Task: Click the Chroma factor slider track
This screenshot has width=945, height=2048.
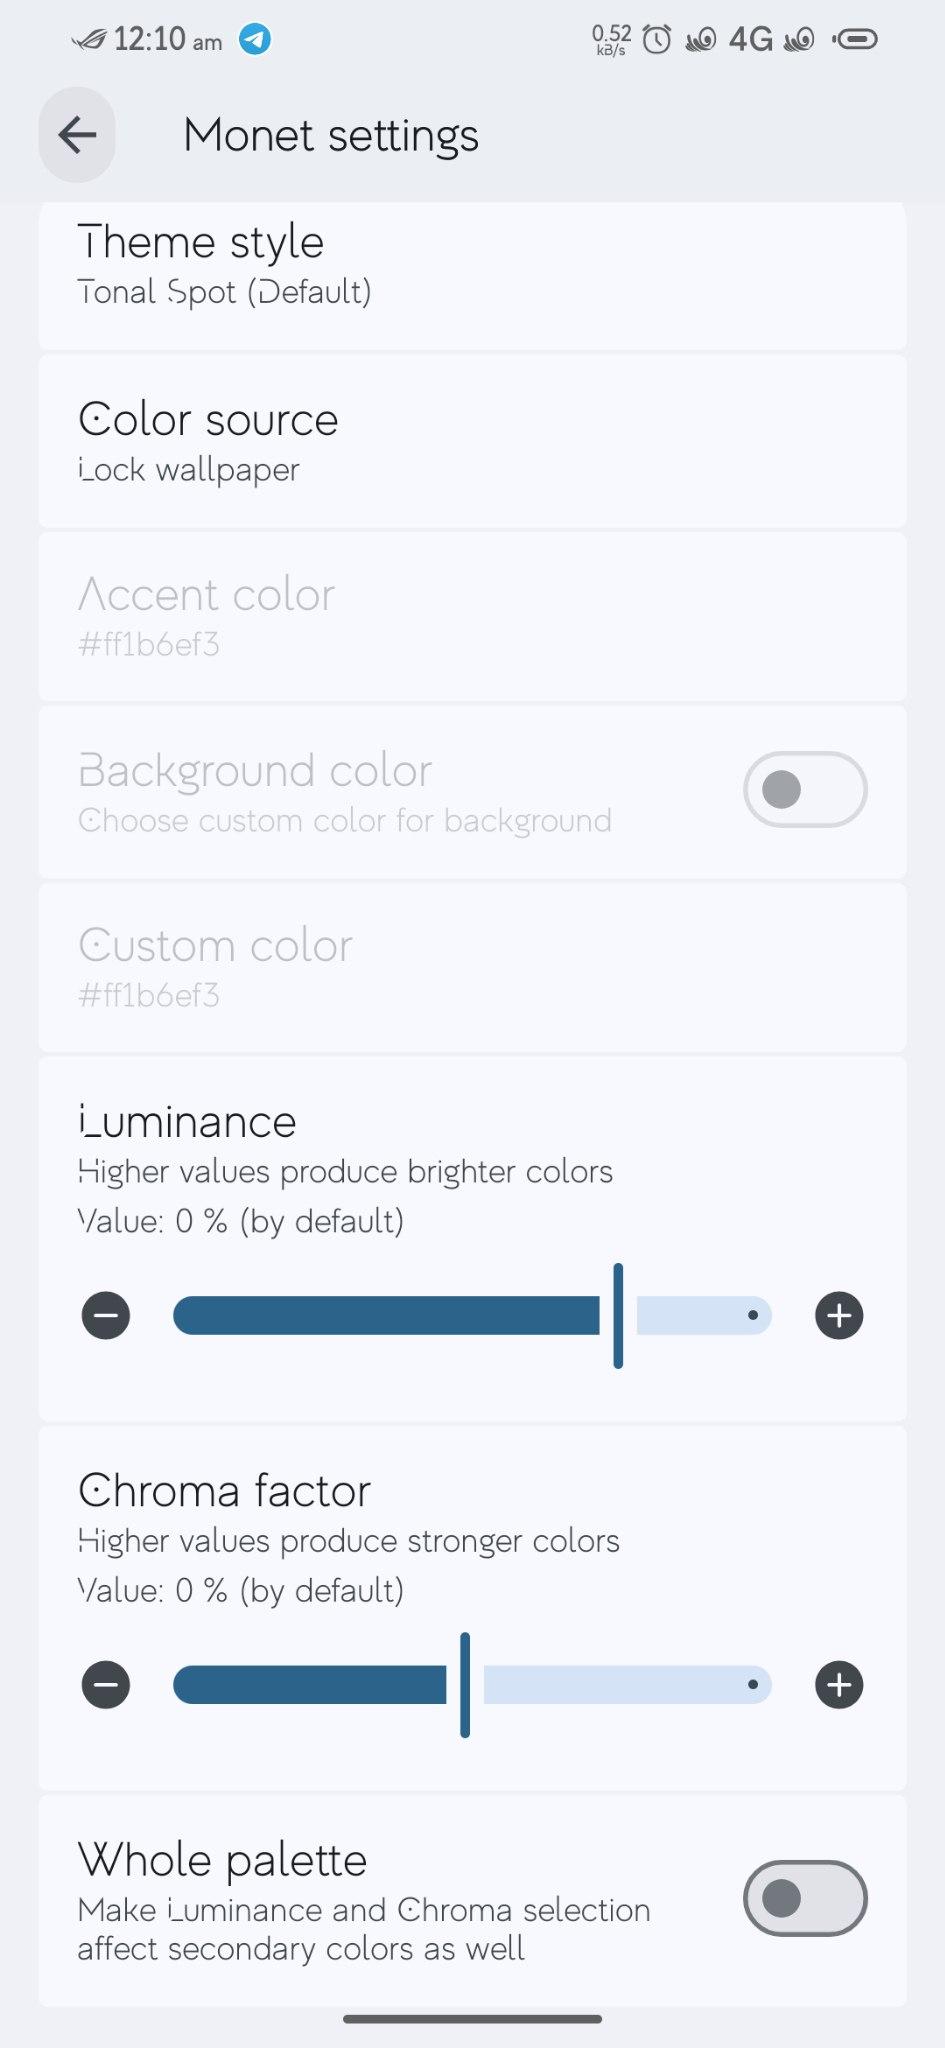Action: pos(472,1684)
